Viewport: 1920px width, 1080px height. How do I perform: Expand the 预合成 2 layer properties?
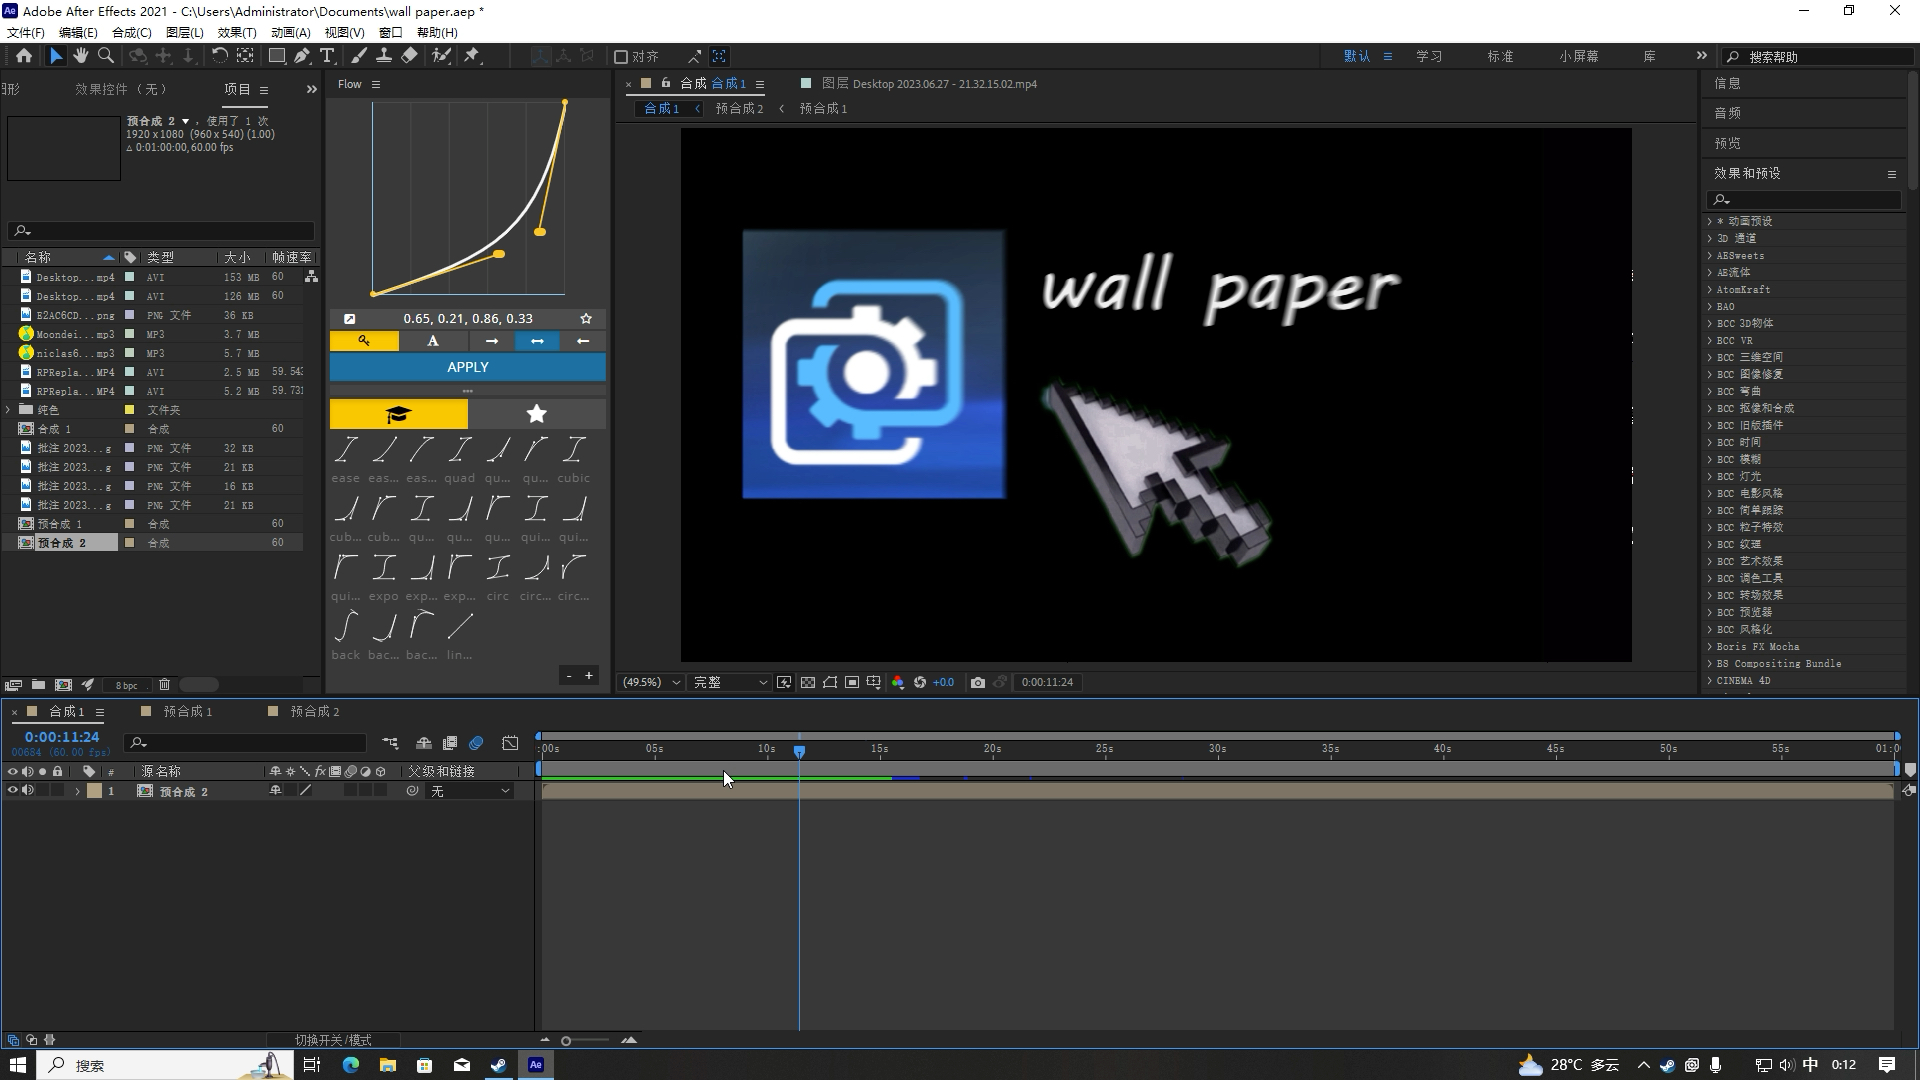tap(77, 791)
